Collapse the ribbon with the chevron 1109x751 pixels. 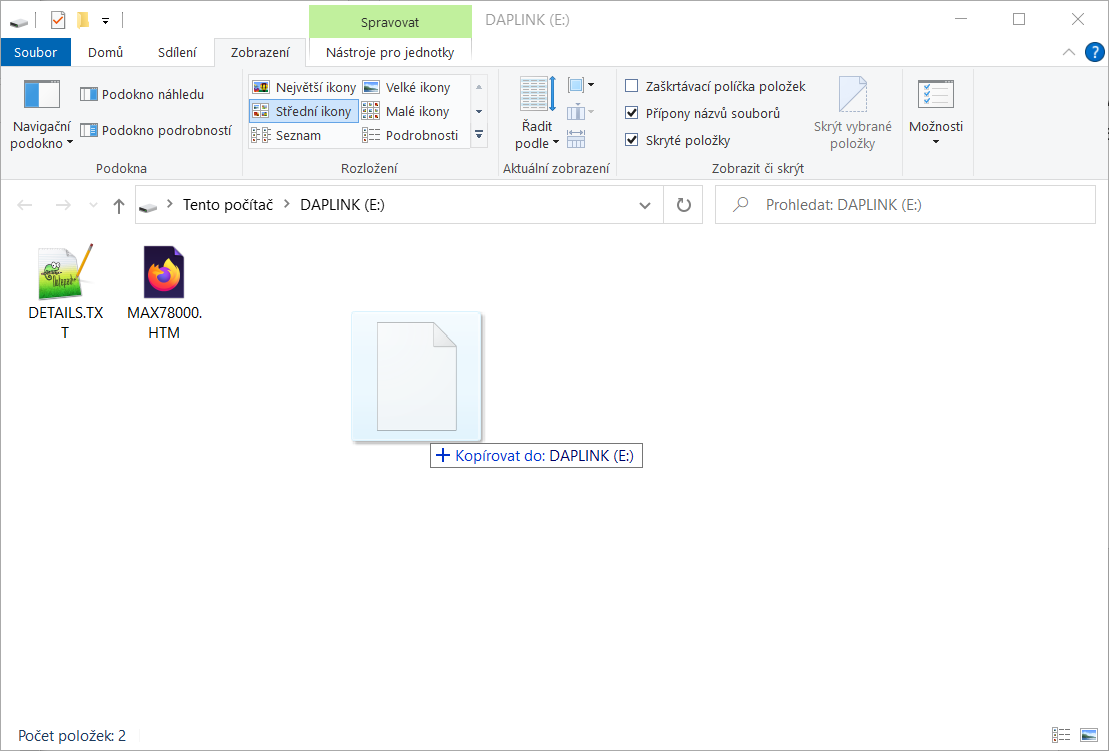[1069, 52]
